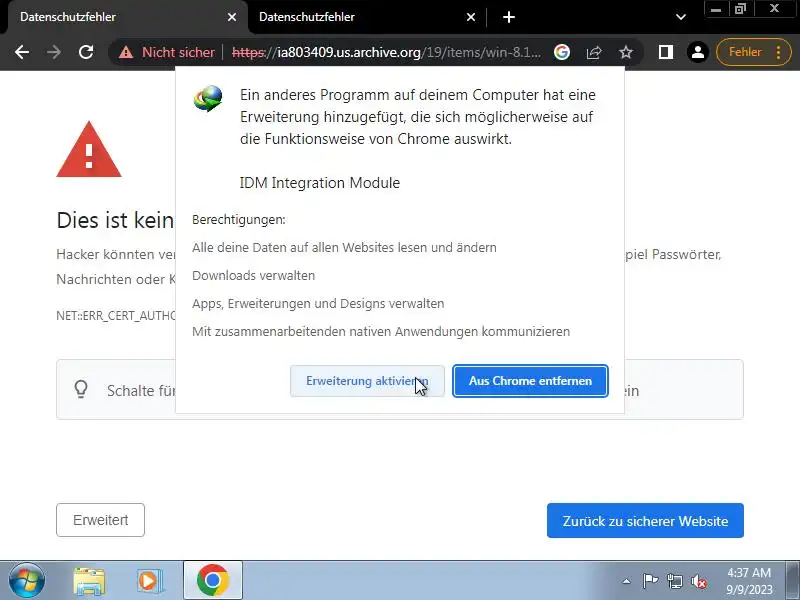
Task: Click the NET::ERR_CERT_AUTH error code text
Action: (x=116, y=316)
